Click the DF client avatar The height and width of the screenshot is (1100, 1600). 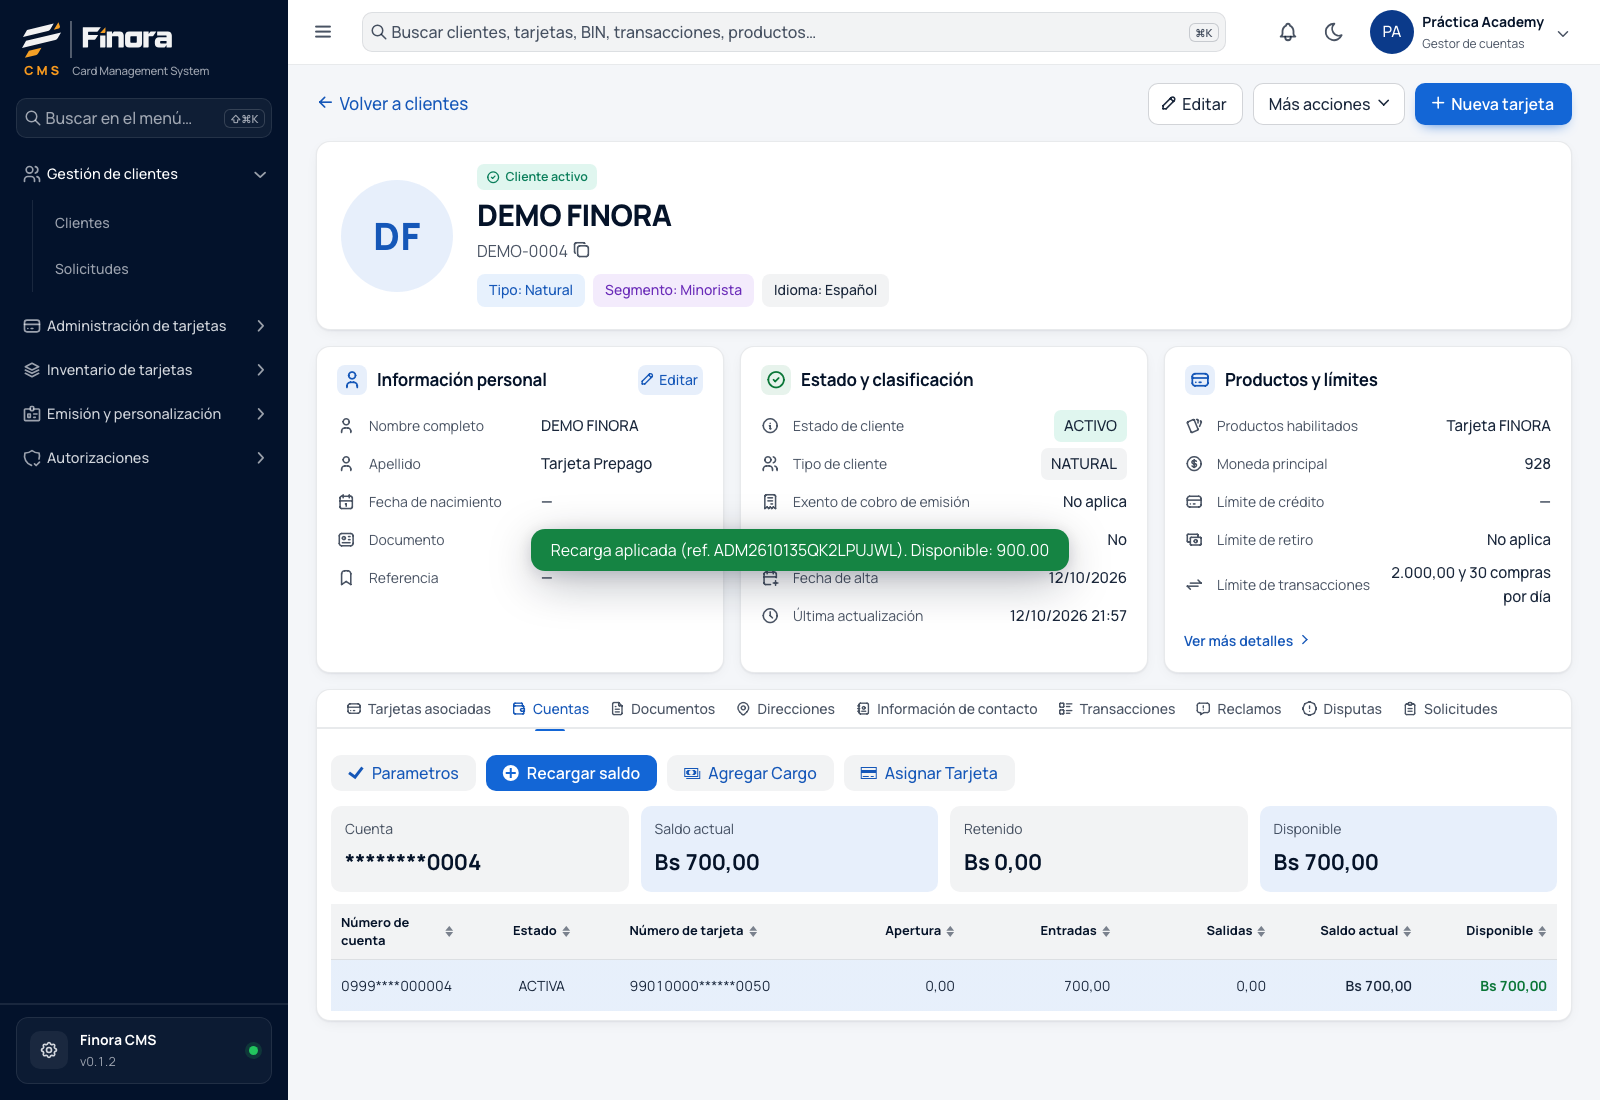397,236
